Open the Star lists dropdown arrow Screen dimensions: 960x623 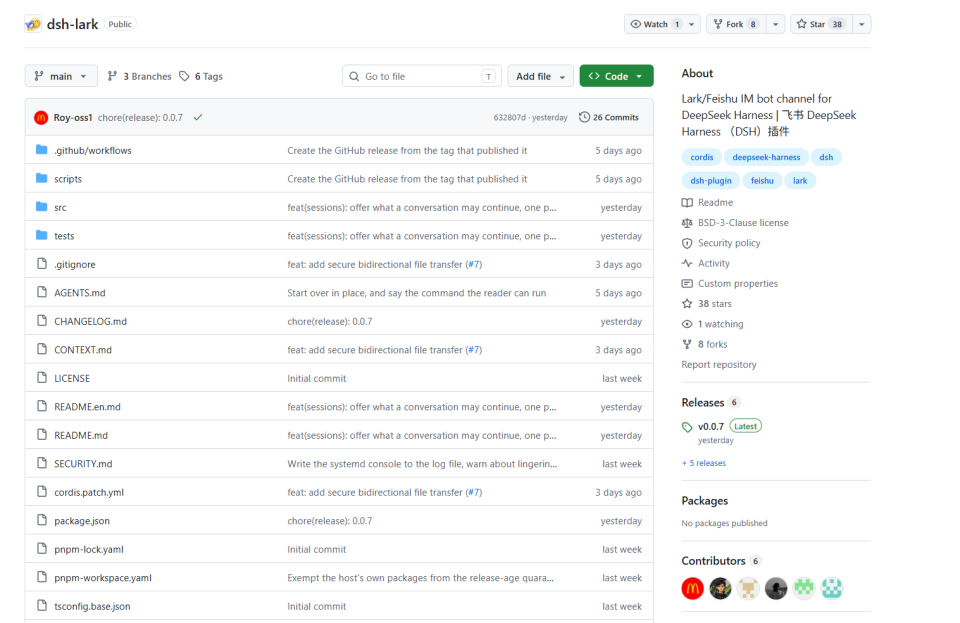861,24
